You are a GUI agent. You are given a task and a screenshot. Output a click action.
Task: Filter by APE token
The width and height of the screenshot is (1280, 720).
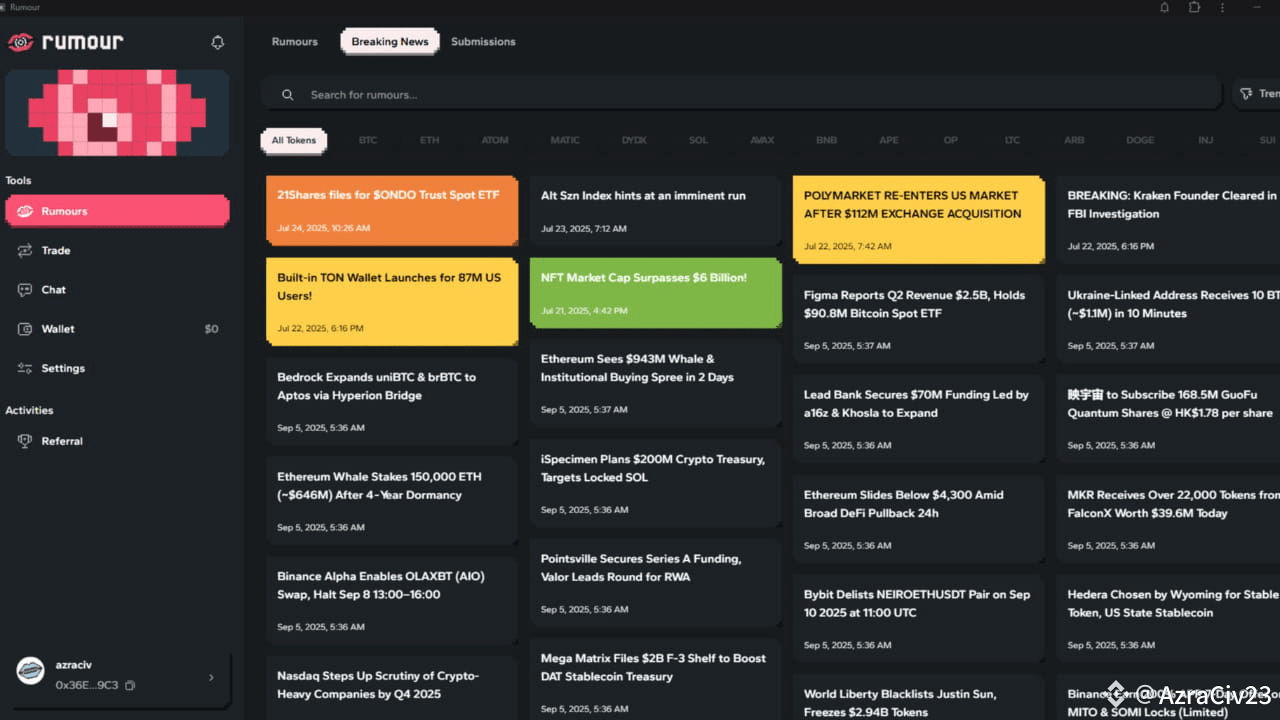point(889,140)
